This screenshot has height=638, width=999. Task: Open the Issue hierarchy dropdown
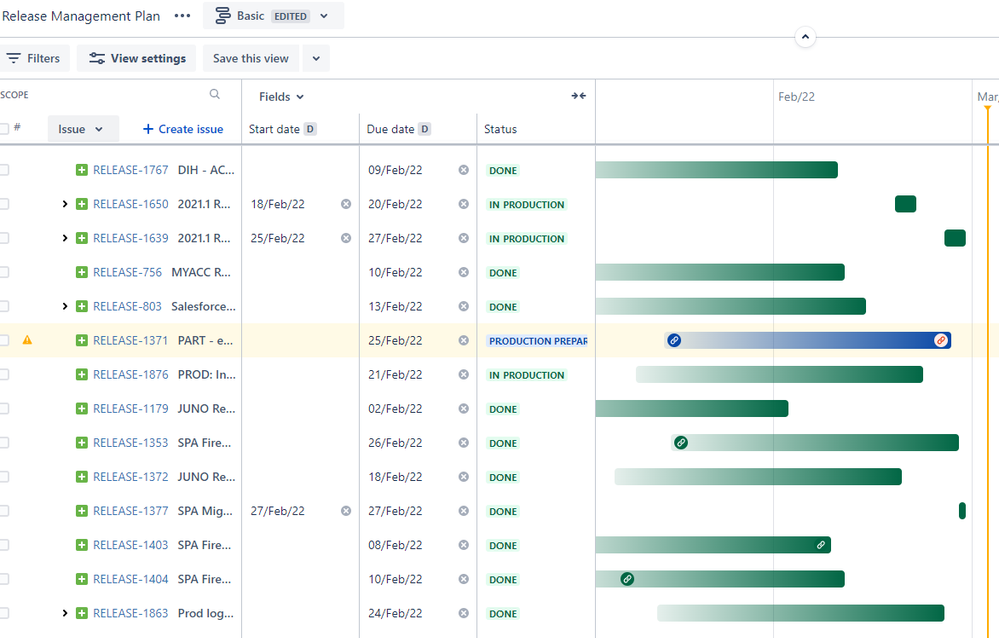pyautogui.click(x=82, y=129)
